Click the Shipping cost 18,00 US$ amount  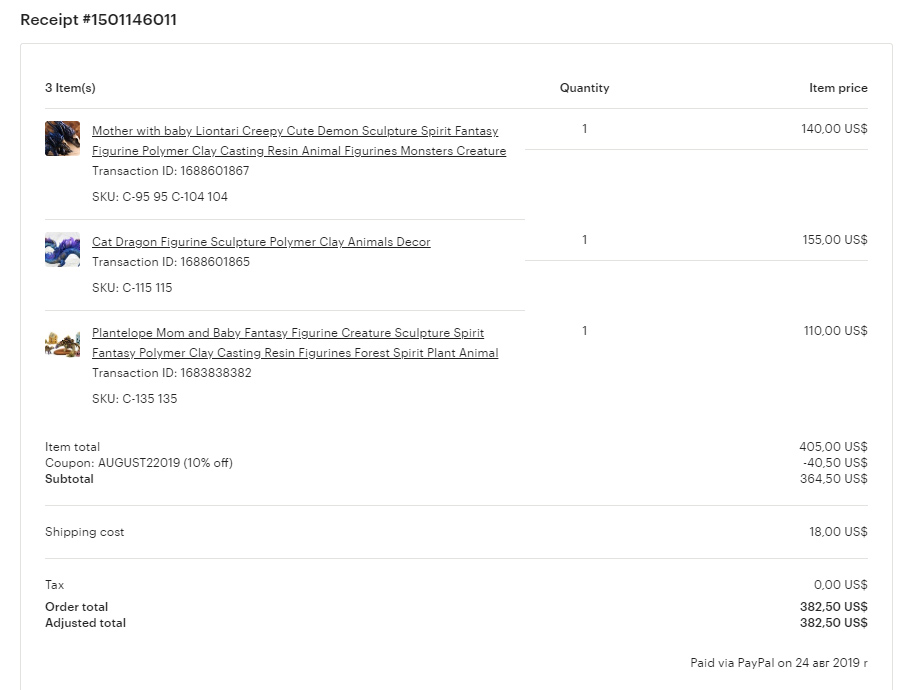coord(839,532)
